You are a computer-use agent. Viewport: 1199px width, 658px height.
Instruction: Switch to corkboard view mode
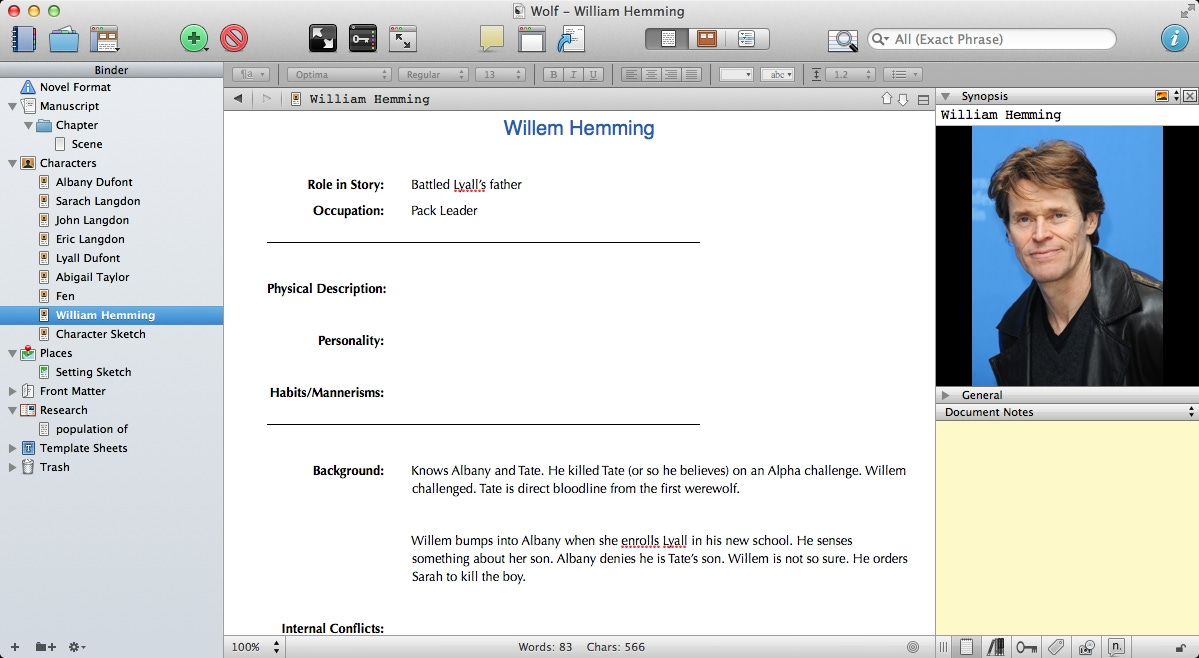pos(707,38)
